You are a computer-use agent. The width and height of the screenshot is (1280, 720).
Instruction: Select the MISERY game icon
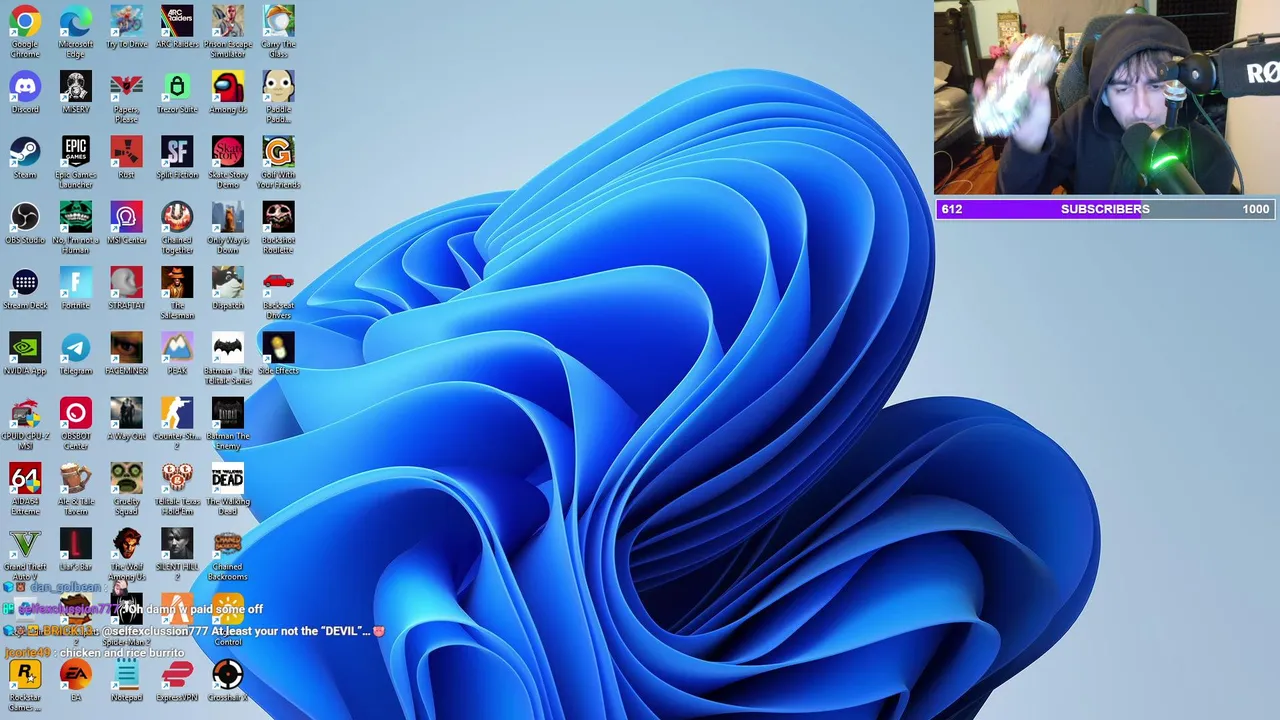click(76, 92)
